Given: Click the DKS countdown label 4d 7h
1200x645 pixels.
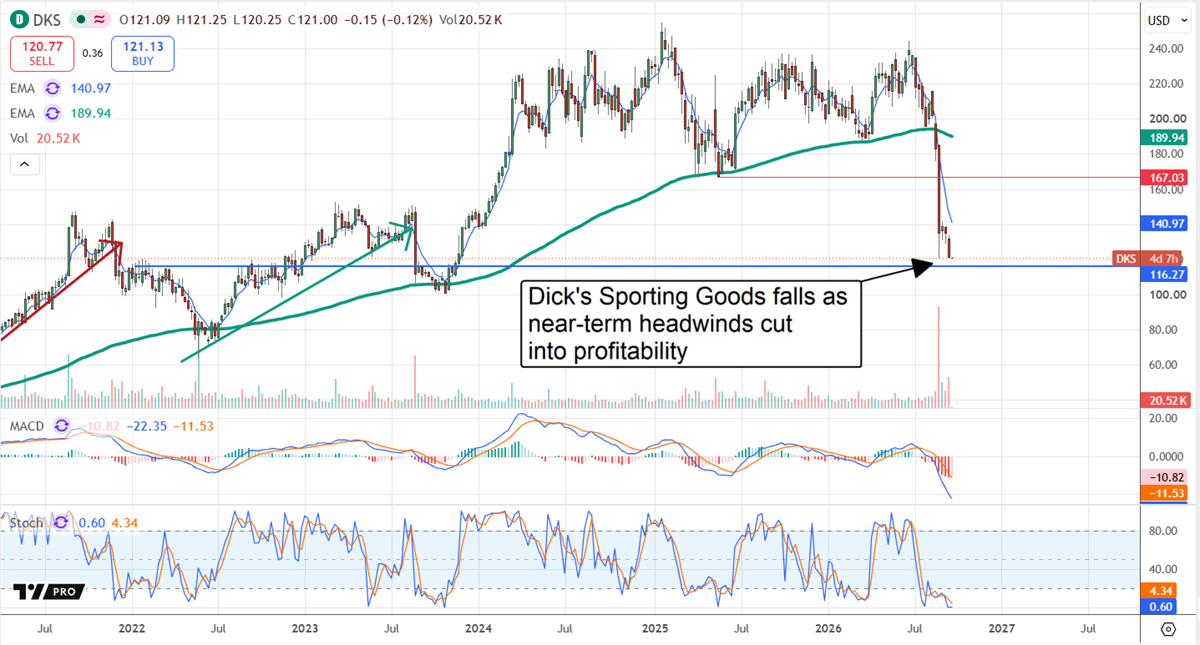Looking at the screenshot, I should (1150, 258).
